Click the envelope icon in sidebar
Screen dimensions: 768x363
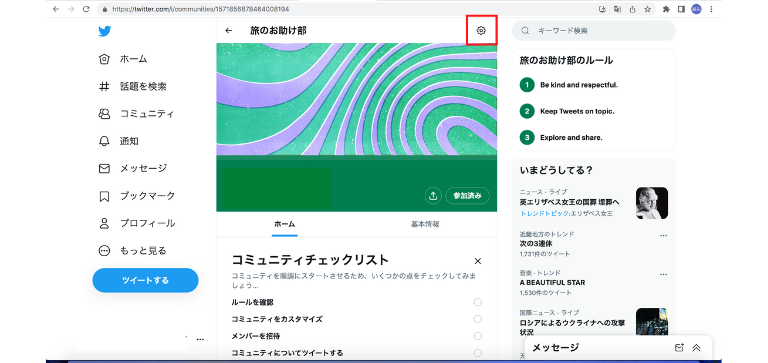(x=104, y=169)
